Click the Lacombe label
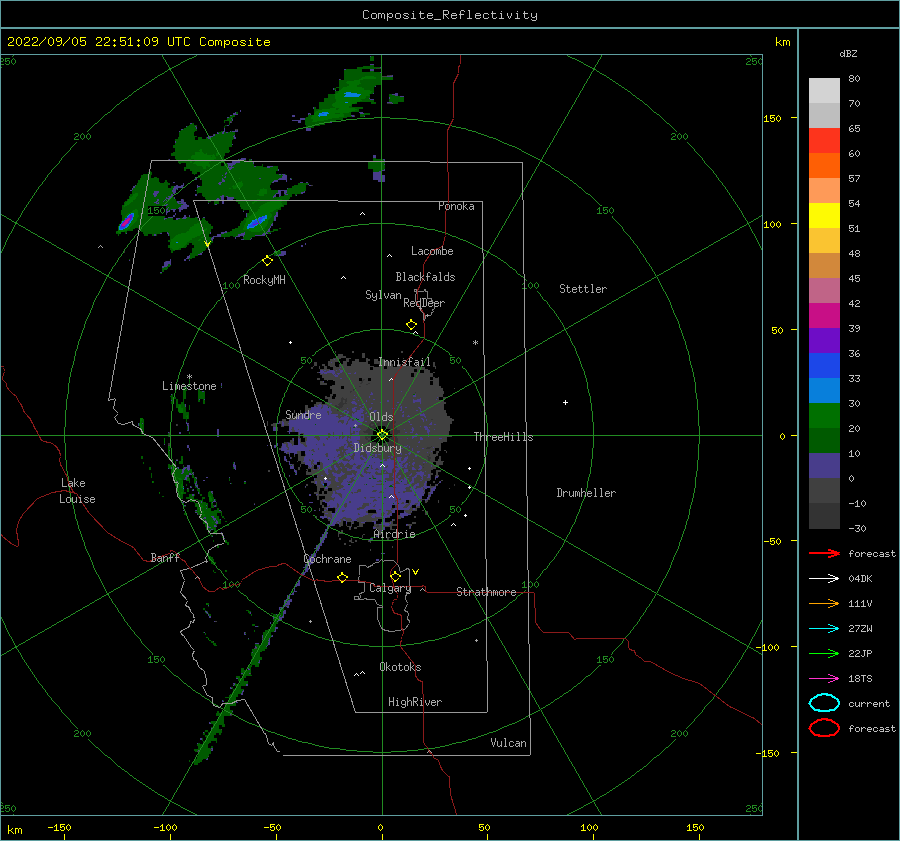This screenshot has width=900, height=841. click(432, 251)
